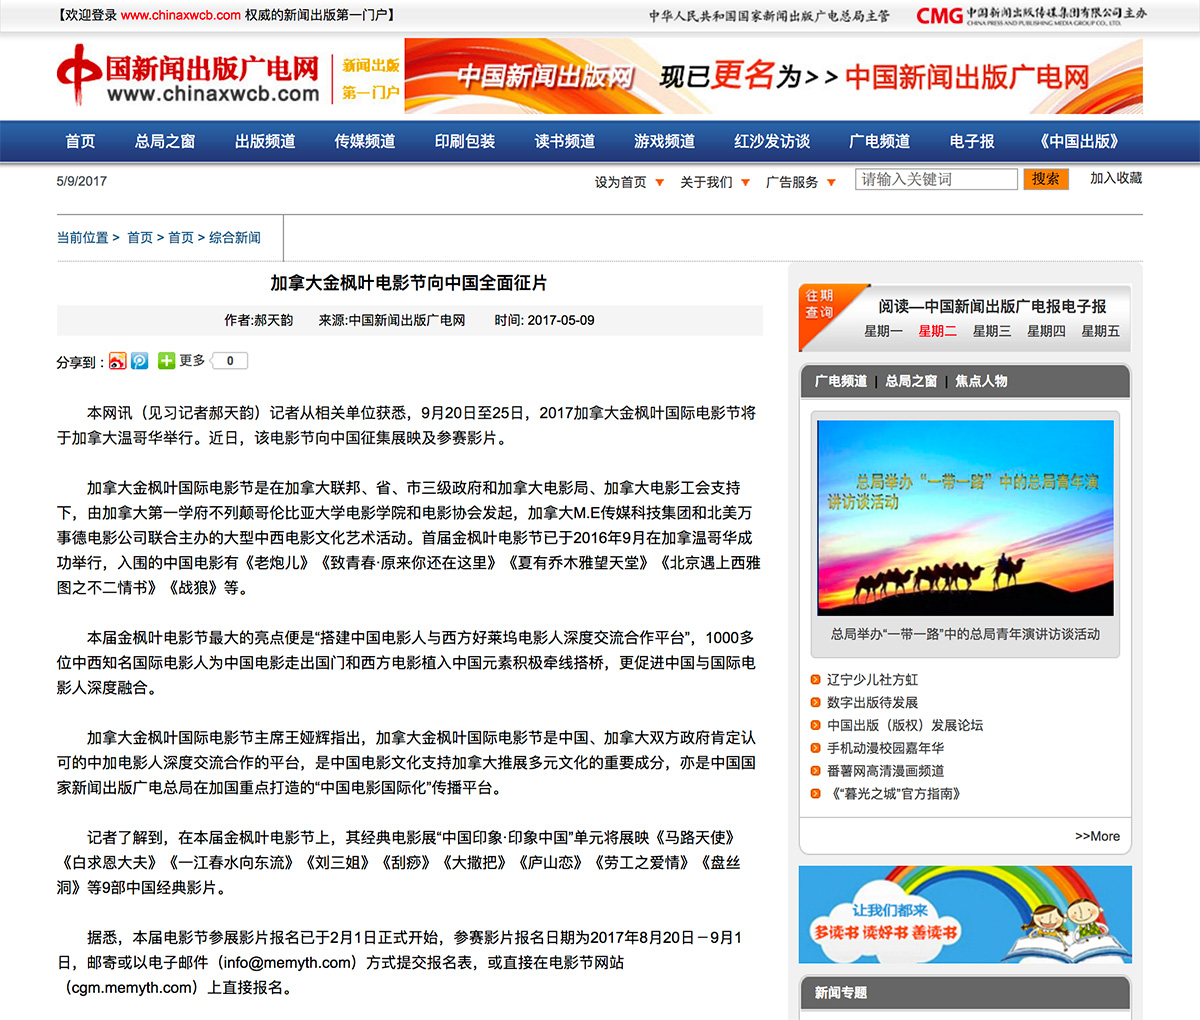This screenshot has width=1200, height=1020.
Task: Click the share count bubble showing 0
Action: [230, 361]
